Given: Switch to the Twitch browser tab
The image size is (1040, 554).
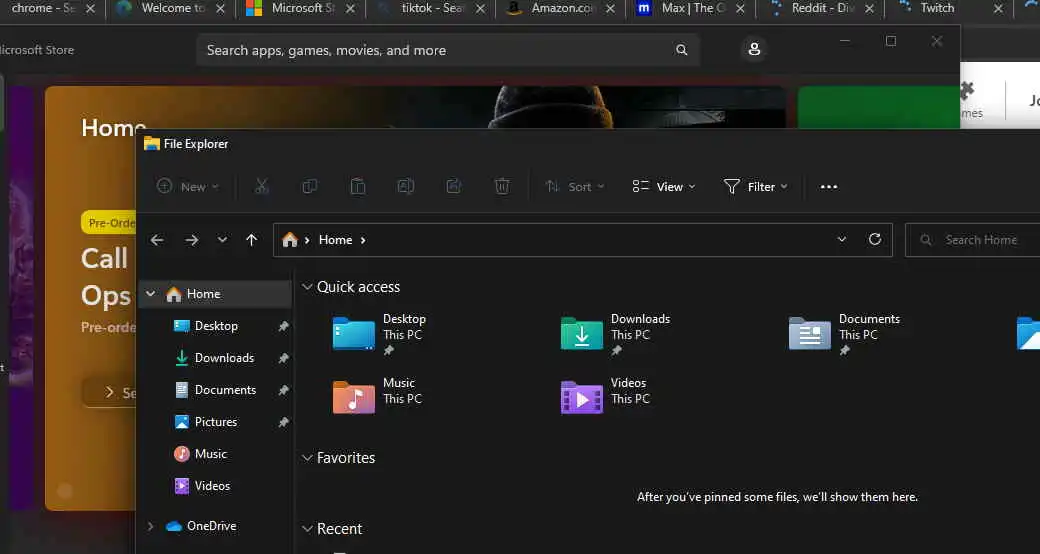Looking at the screenshot, I should point(950,9).
